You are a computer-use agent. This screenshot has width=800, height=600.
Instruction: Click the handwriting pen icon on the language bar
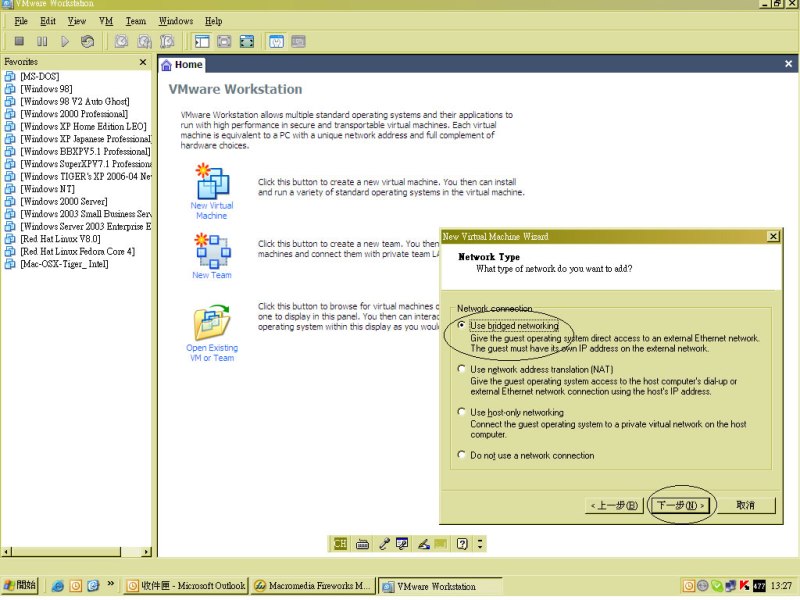point(423,544)
